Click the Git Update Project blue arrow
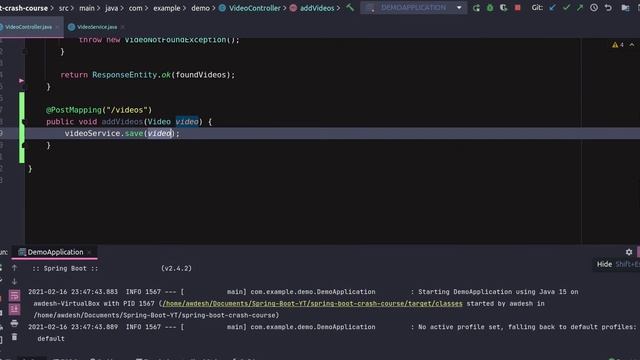Viewport: 640px width, 360px height. click(x=552, y=8)
